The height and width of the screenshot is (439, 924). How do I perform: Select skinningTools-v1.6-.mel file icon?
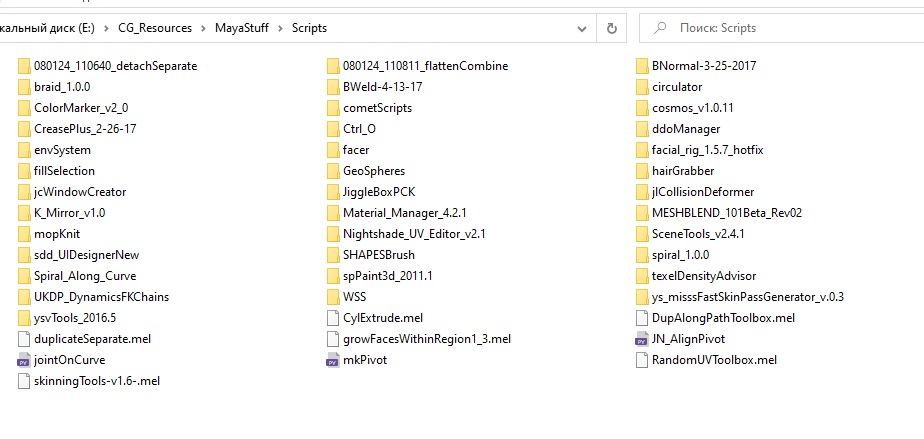point(24,381)
